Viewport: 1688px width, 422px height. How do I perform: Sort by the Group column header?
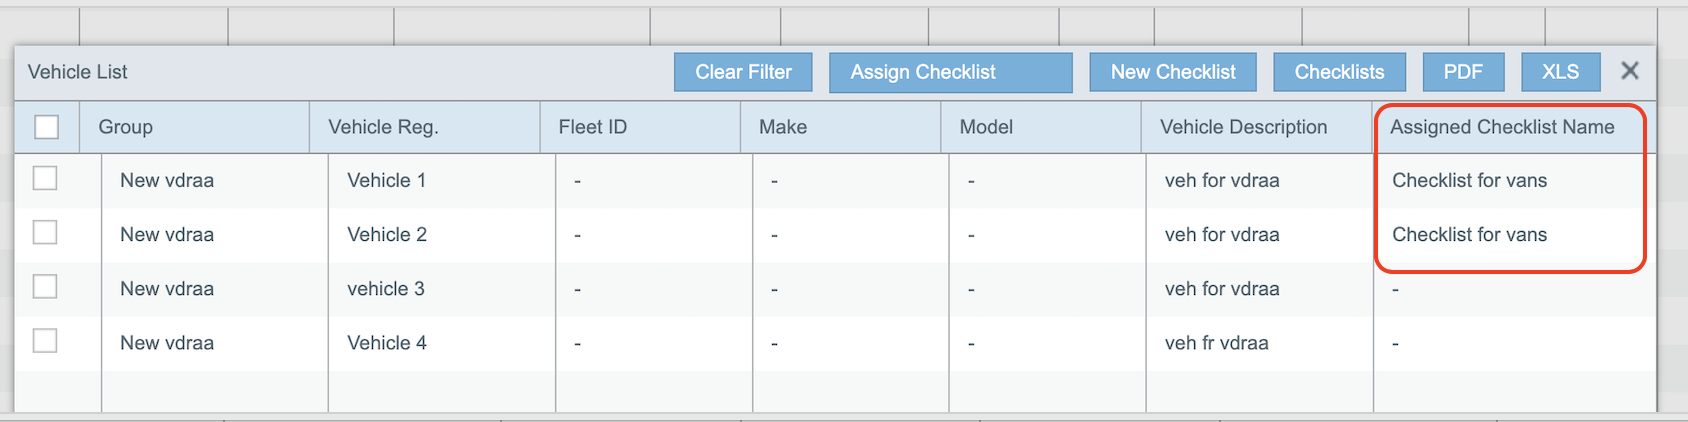point(126,127)
